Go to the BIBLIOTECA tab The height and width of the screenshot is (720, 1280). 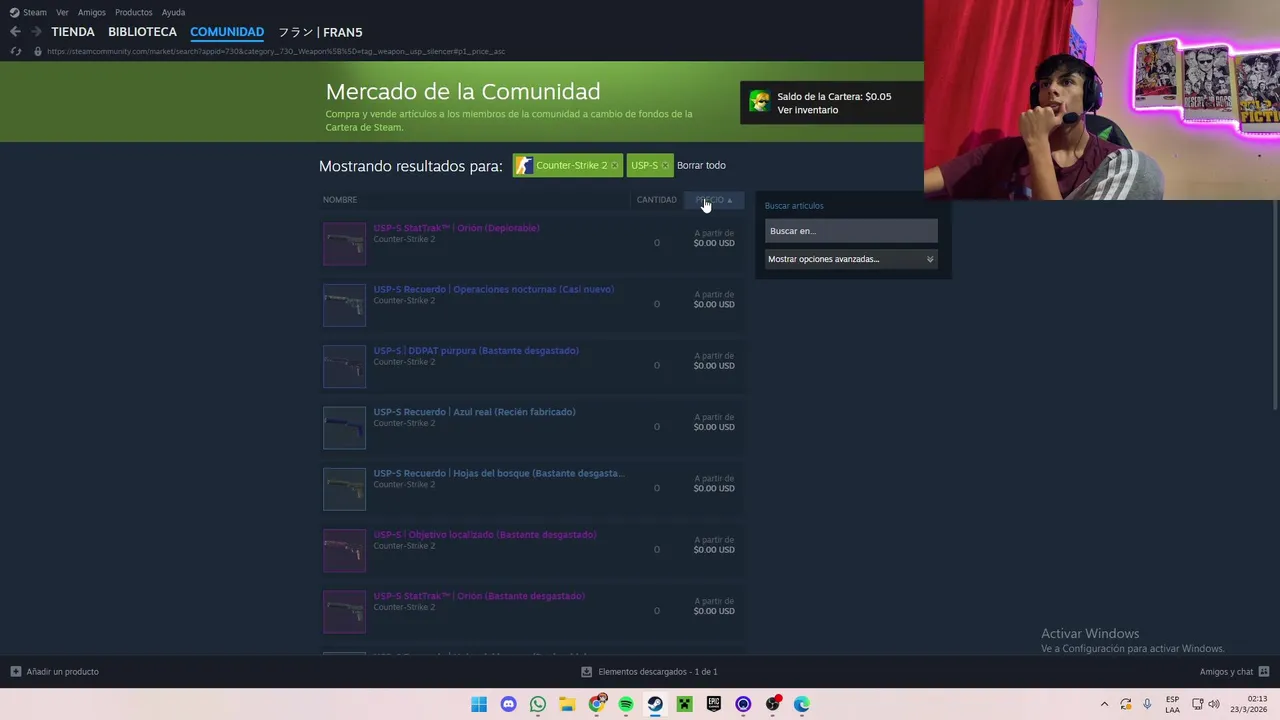(142, 32)
